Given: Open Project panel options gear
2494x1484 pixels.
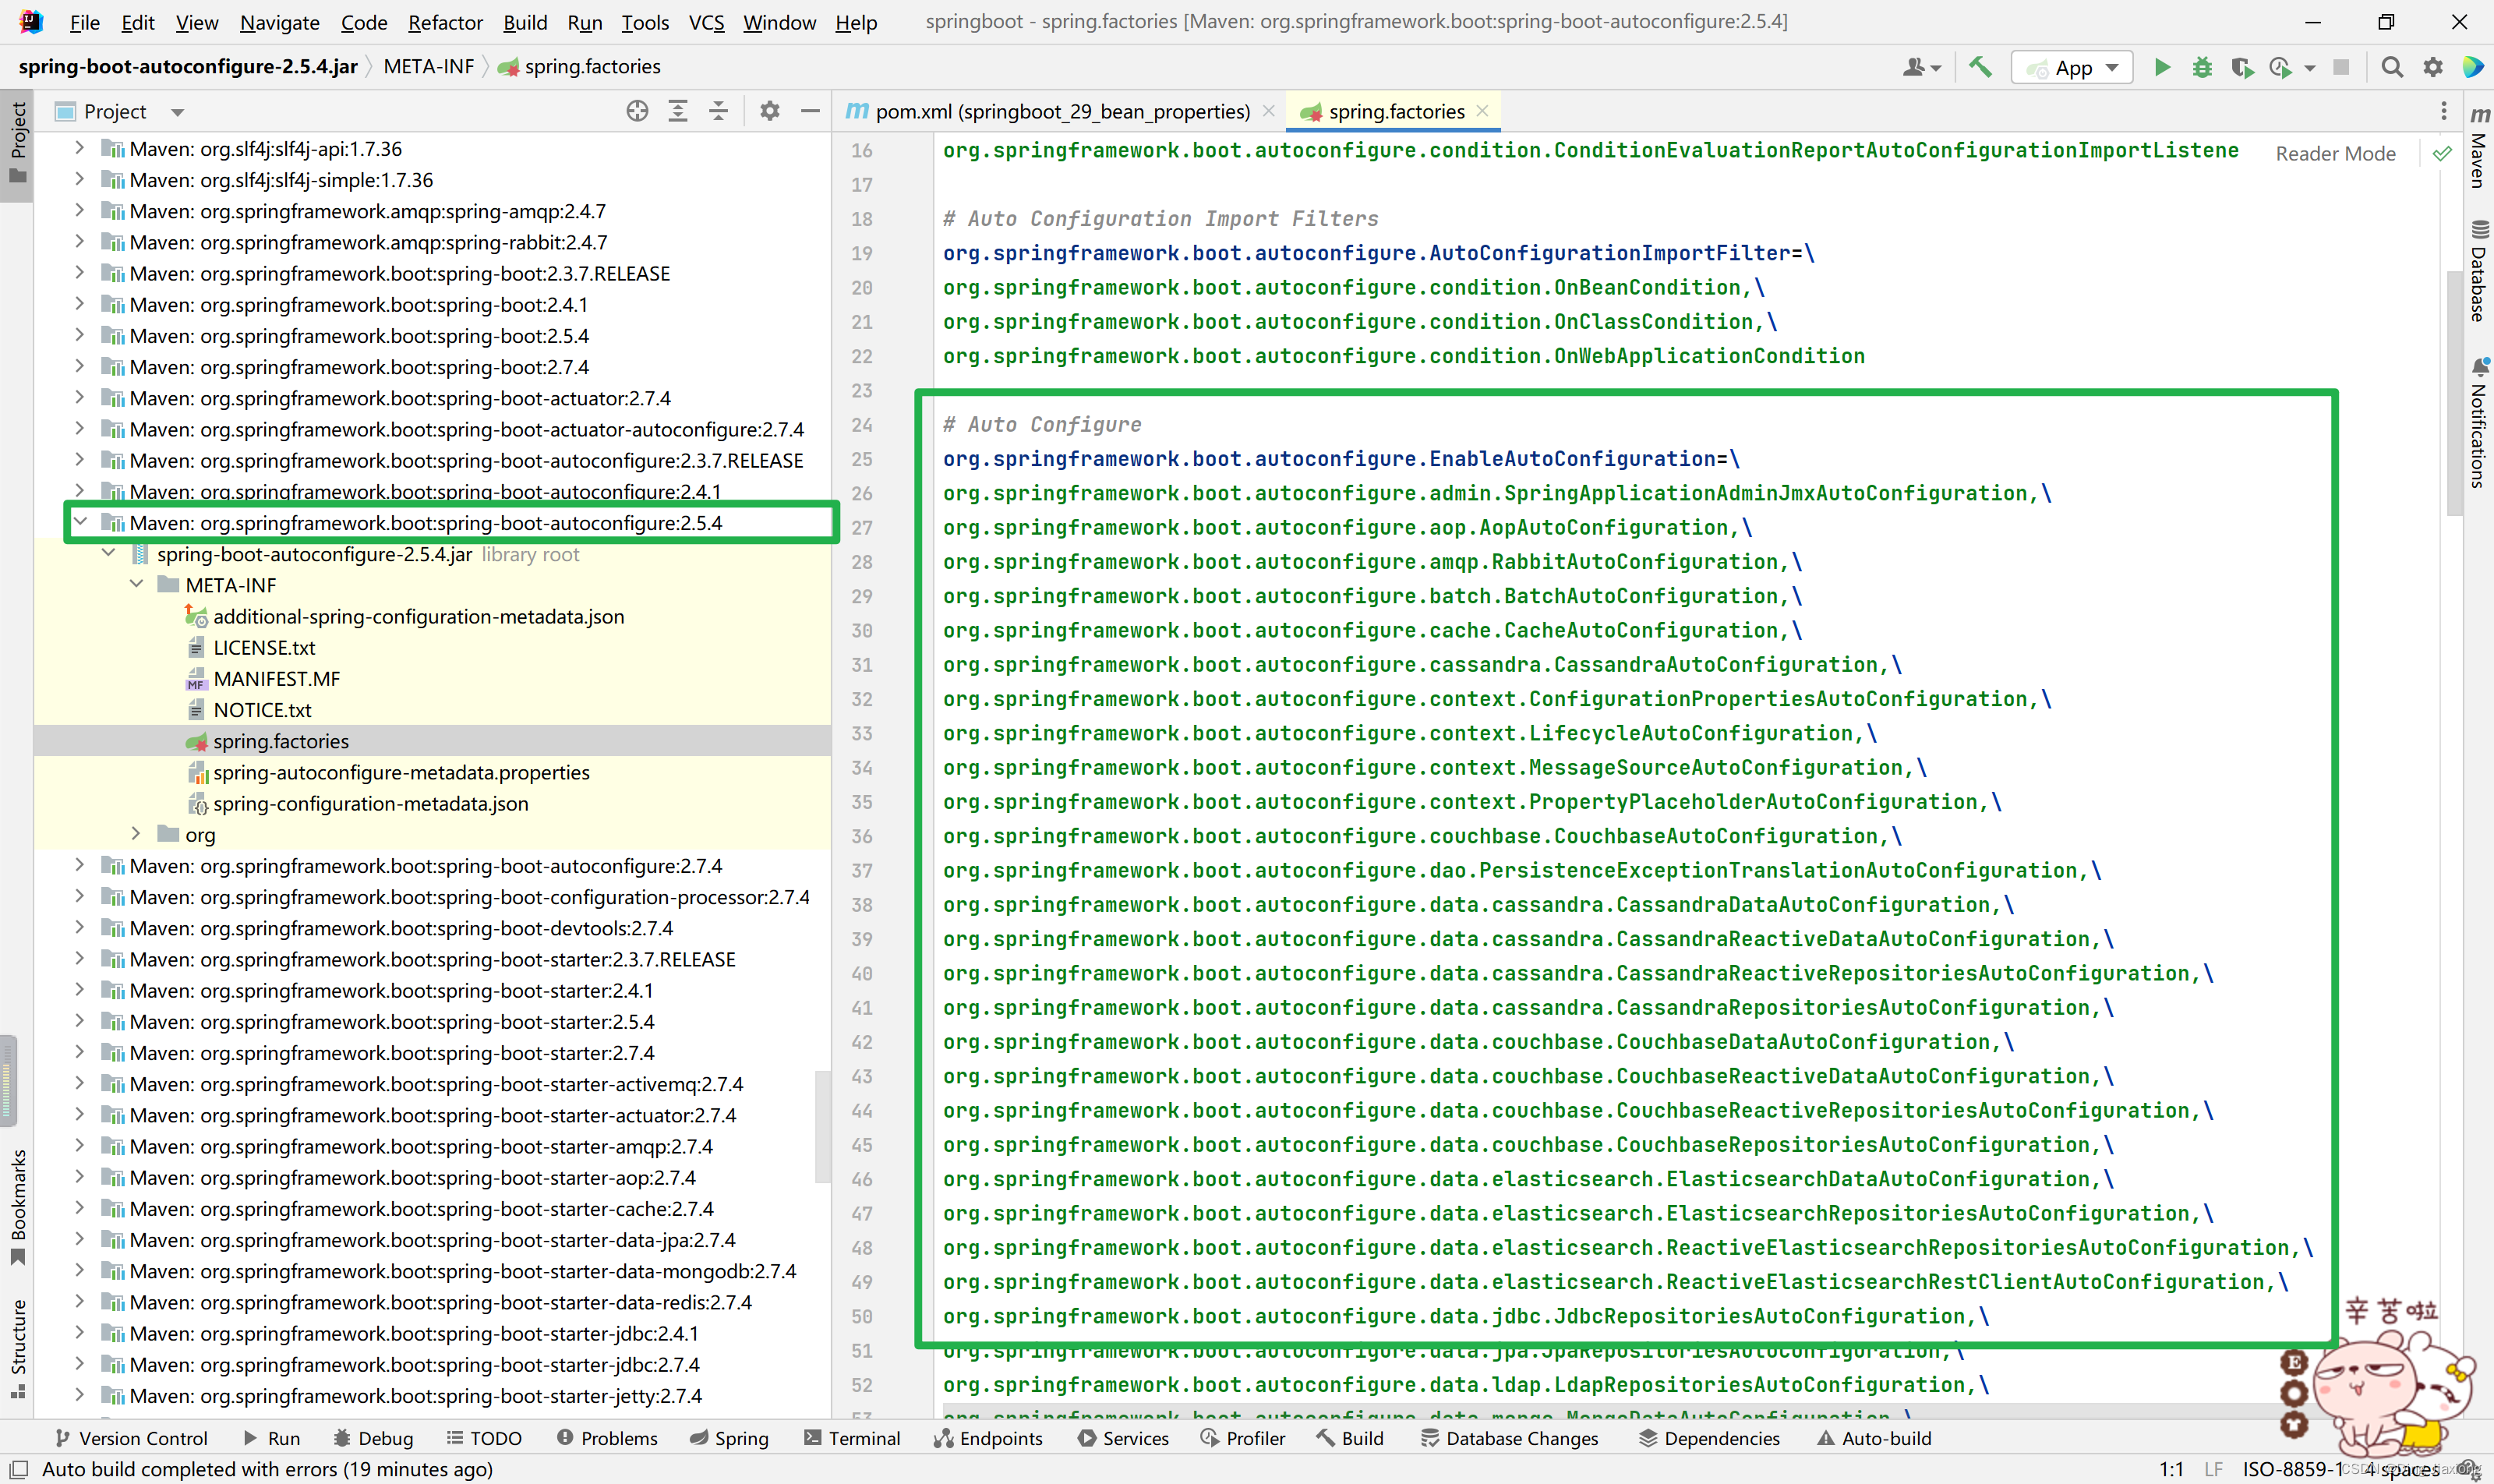Looking at the screenshot, I should (769, 111).
